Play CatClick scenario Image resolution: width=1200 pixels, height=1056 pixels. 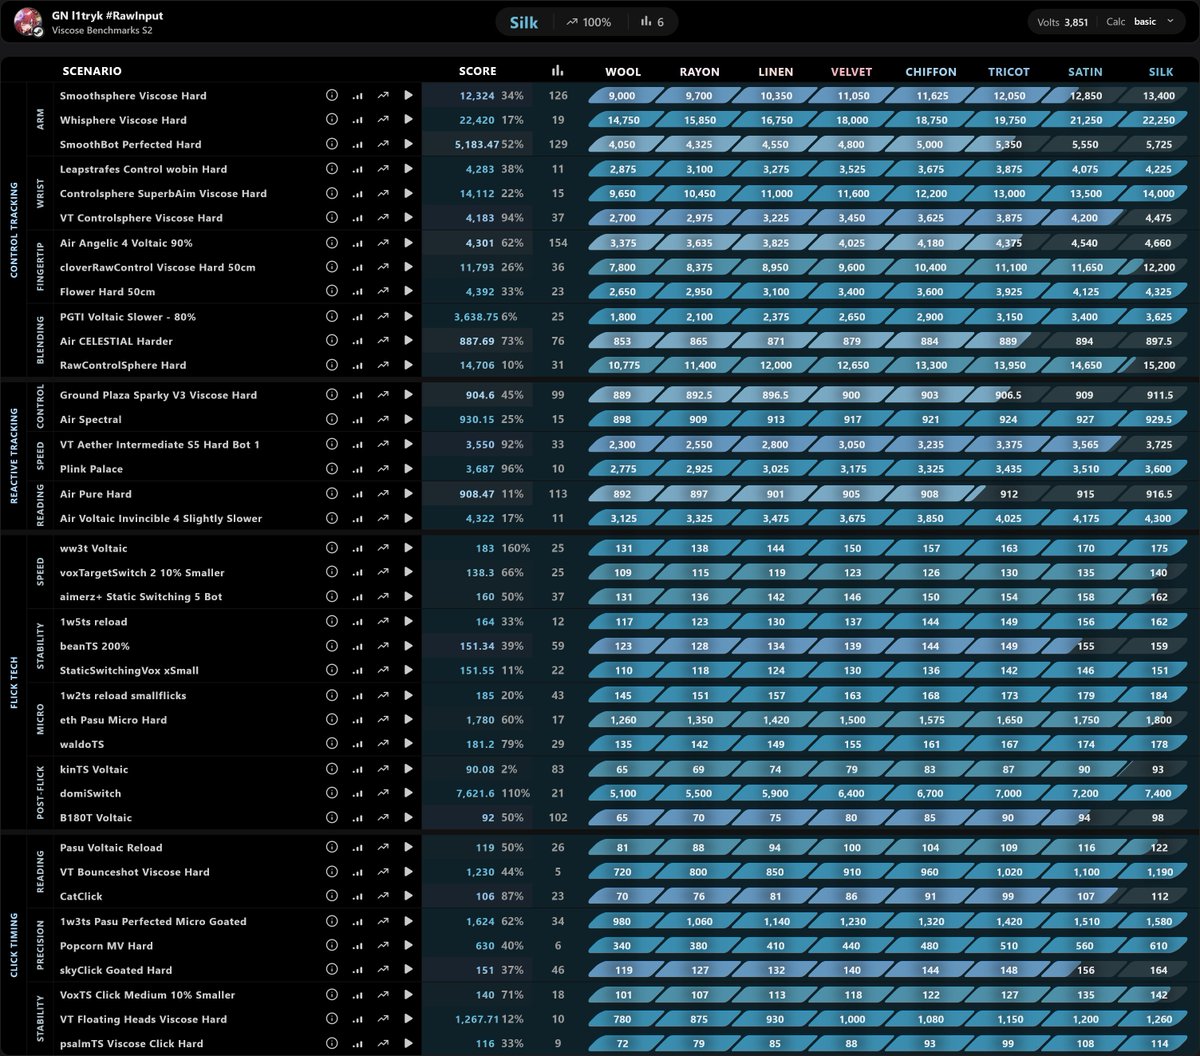click(408, 896)
